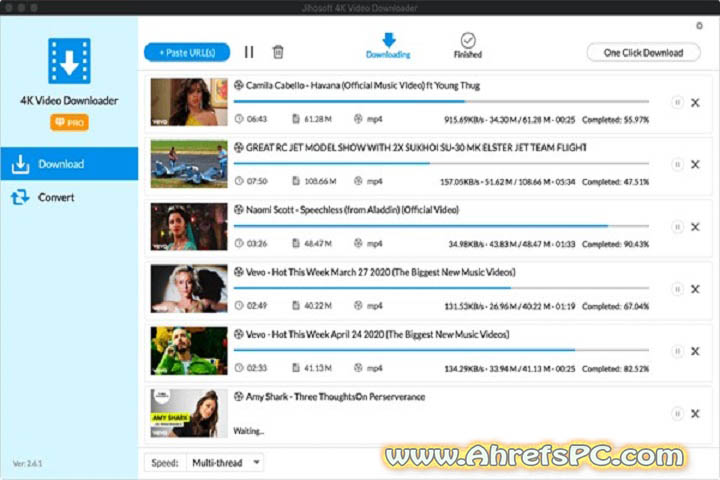This screenshot has width=720, height=480.
Task: Click the Naomi Scott Speechless progress bar
Action: pos(441,226)
